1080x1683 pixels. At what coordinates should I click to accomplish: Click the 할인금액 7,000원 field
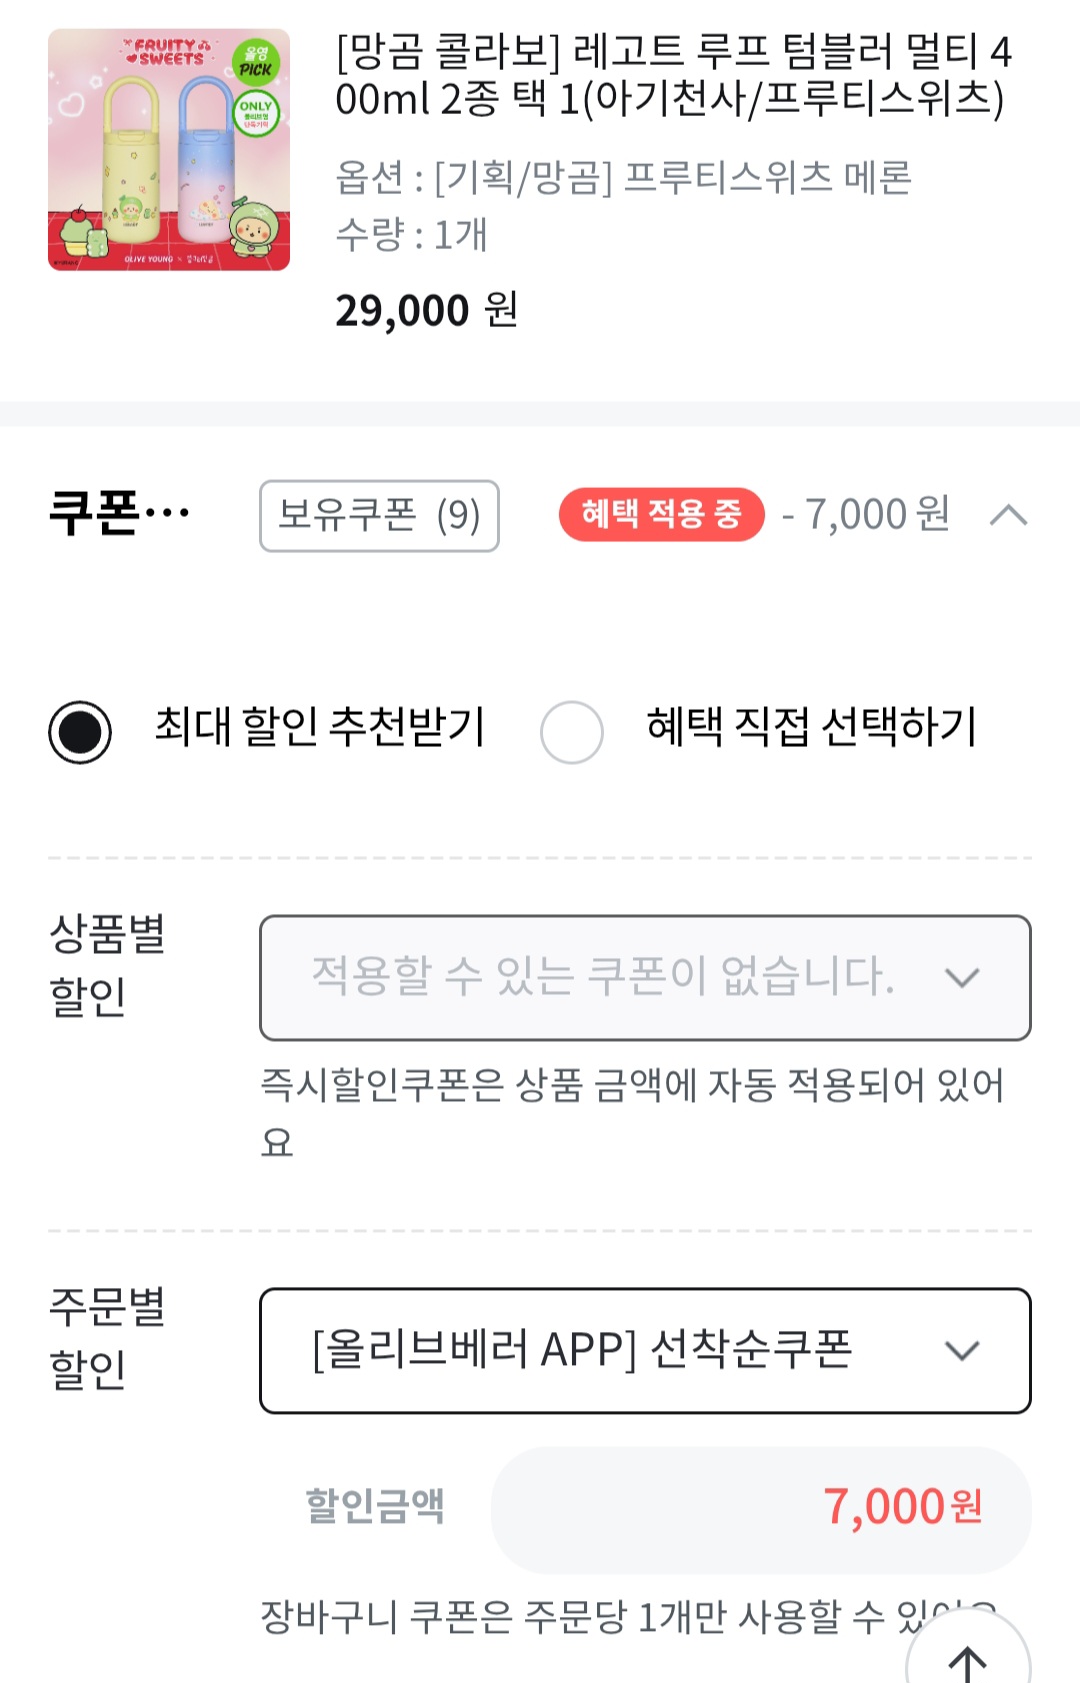tap(760, 1509)
